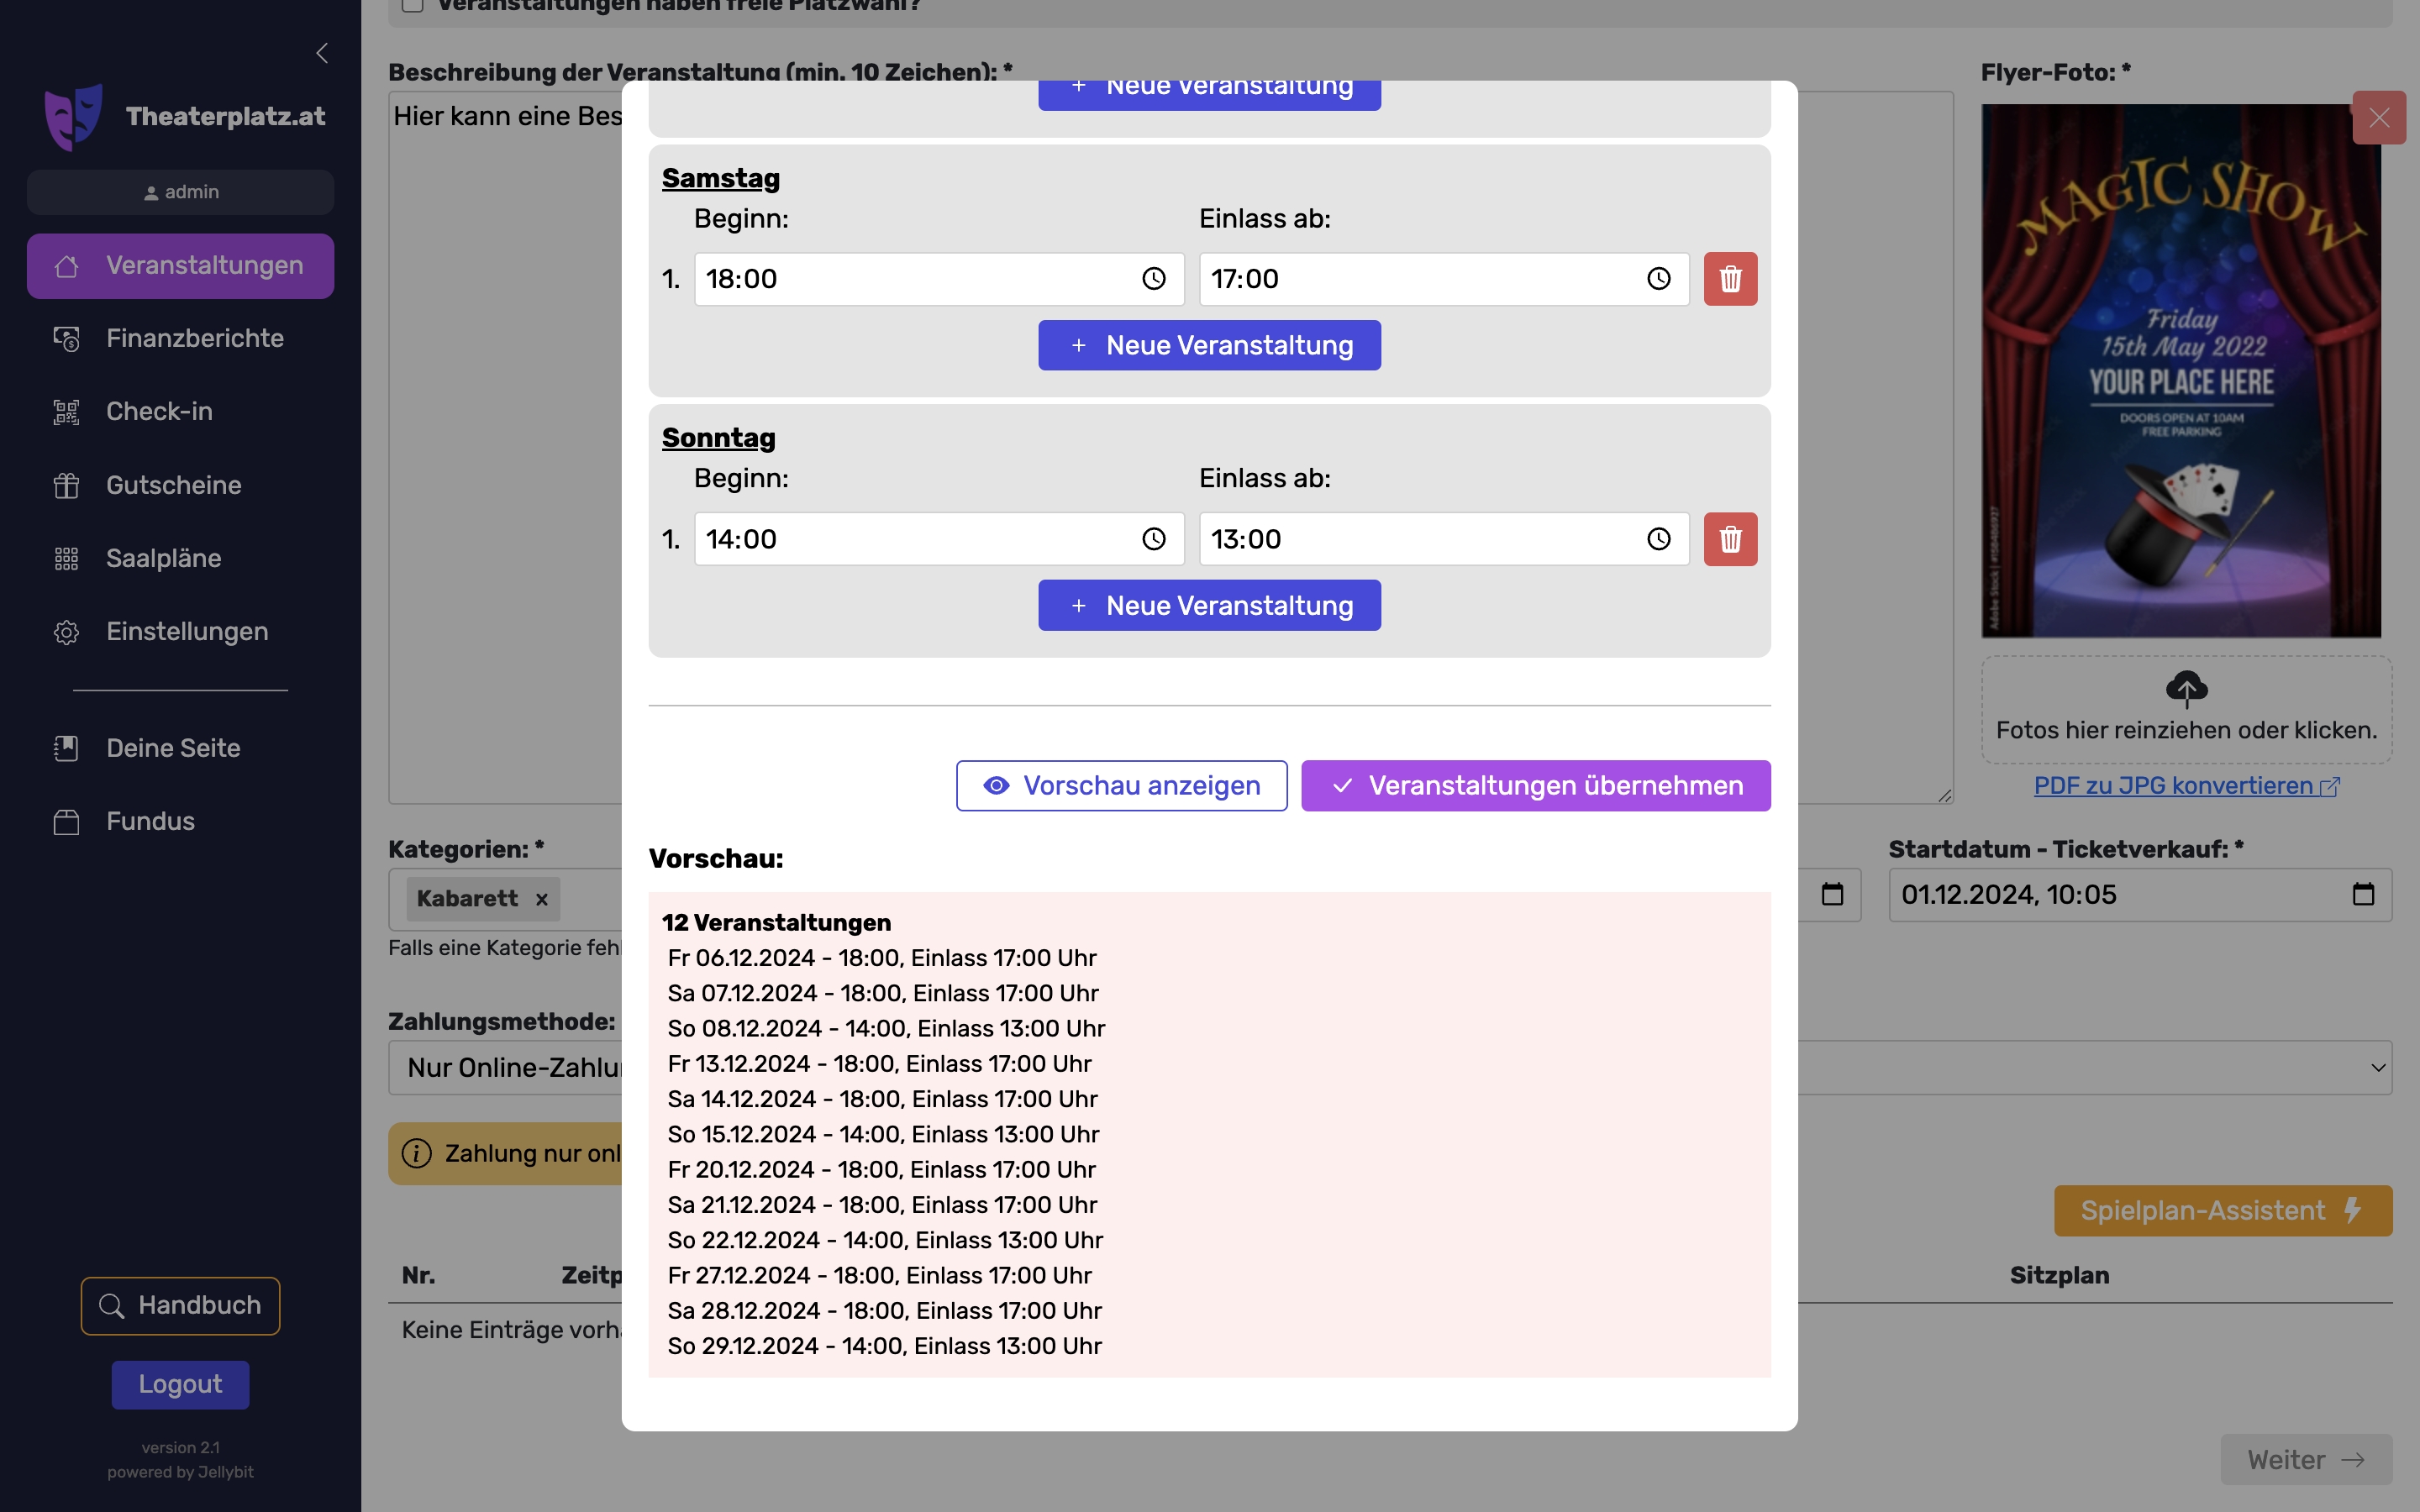Screen dimensions: 2420x1512
Task: Collapse the sidebar with the chevron
Action: [x=322, y=53]
